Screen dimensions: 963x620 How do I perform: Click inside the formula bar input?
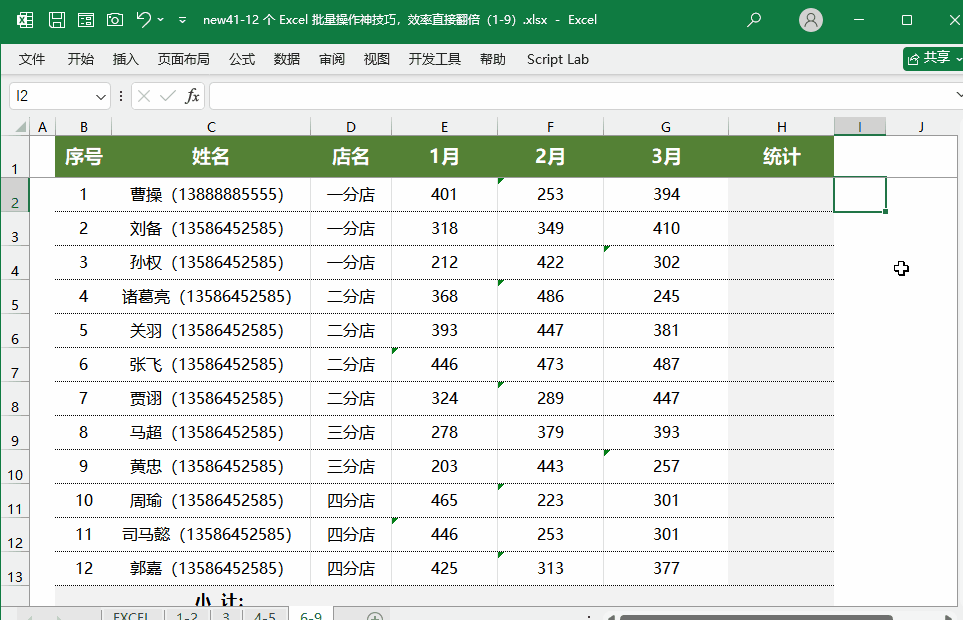tap(583, 96)
